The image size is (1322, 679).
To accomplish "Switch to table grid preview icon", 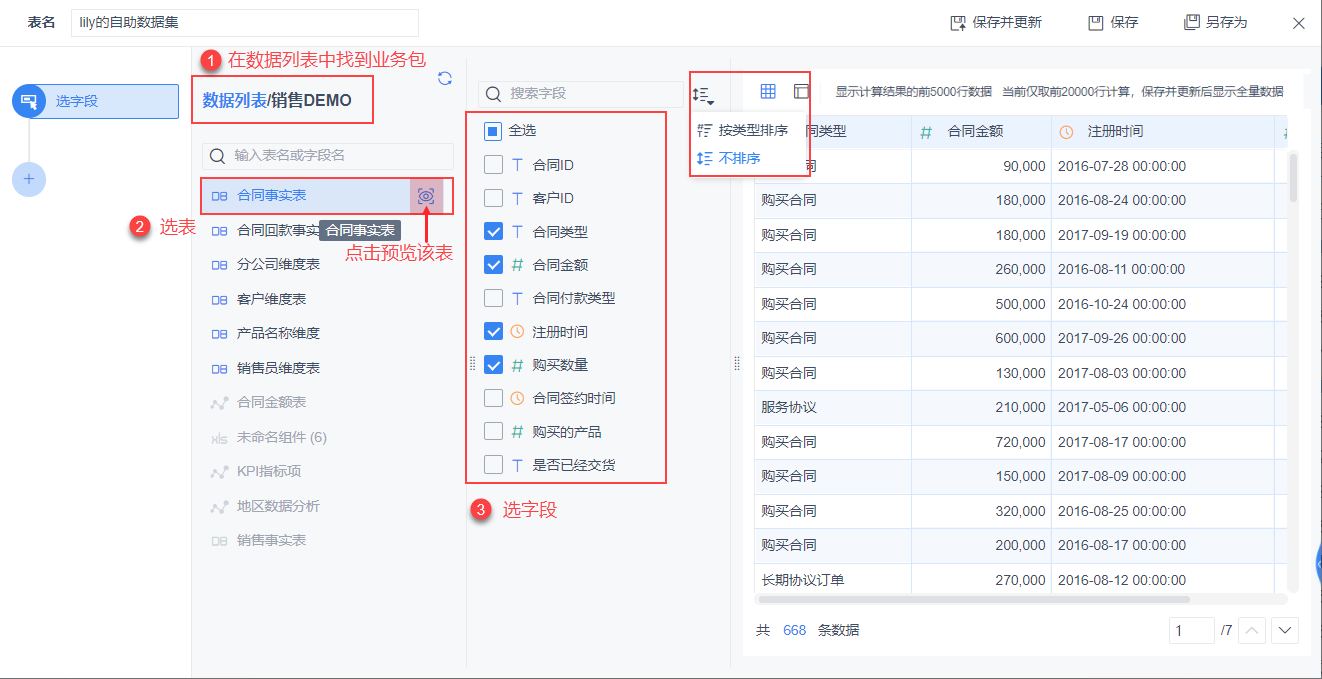I will pyautogui.click(x=768, y=91).
